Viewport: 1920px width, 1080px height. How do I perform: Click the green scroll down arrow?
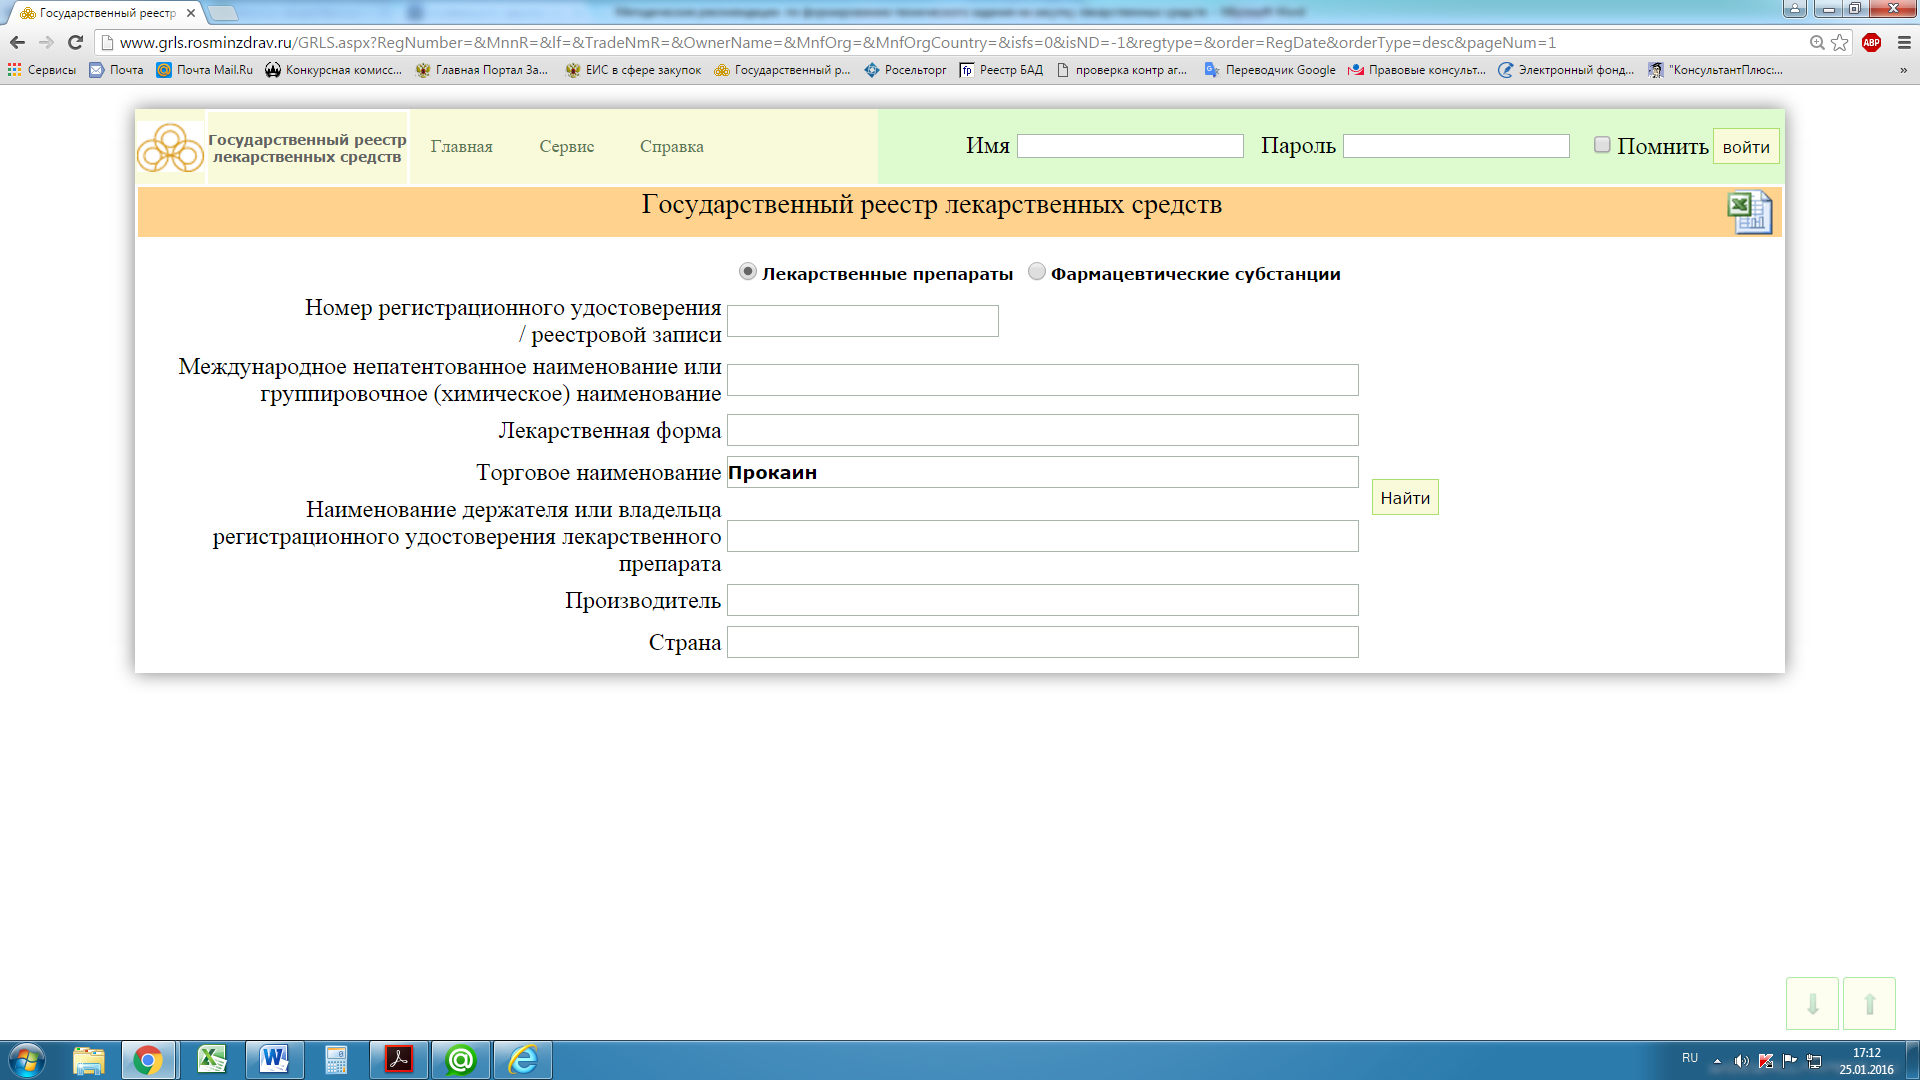coord(1812,1003)
